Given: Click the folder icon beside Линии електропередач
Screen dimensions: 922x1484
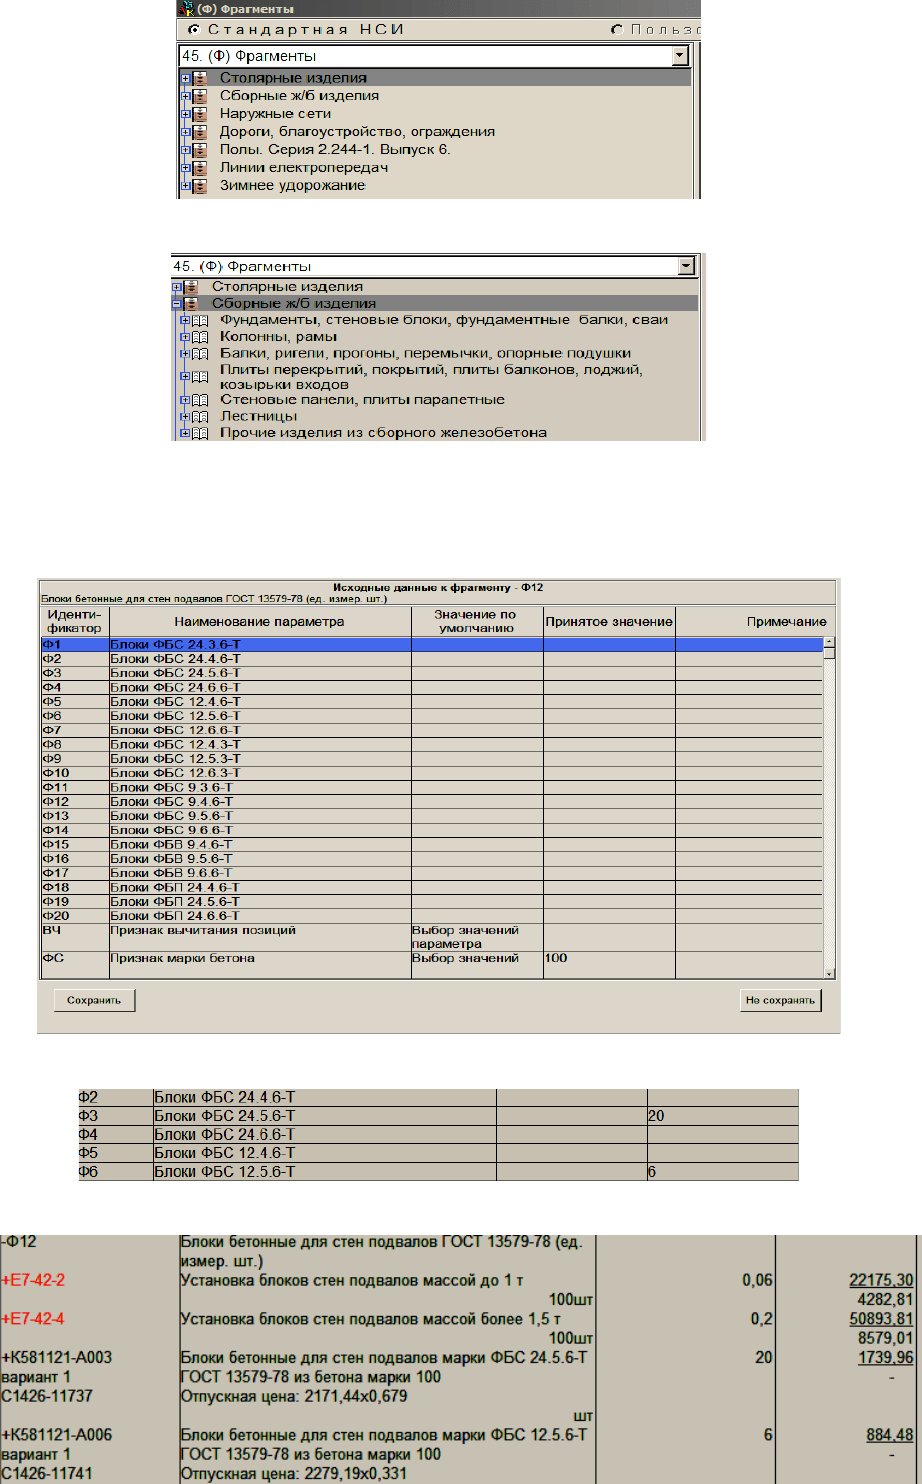Looking at the screenshot, I should [200, 168].
